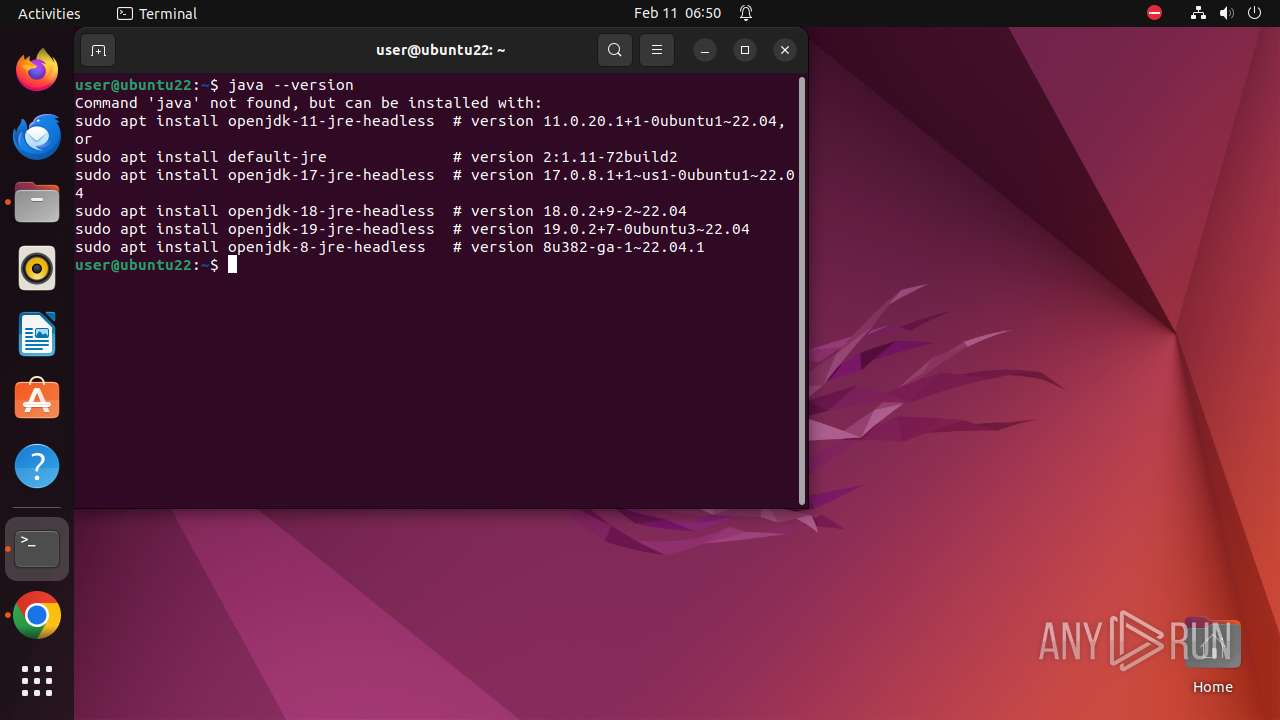This screenshot has height=720, width=1280.
Task: Open the Help application
Action: click(x=37, y=466)
